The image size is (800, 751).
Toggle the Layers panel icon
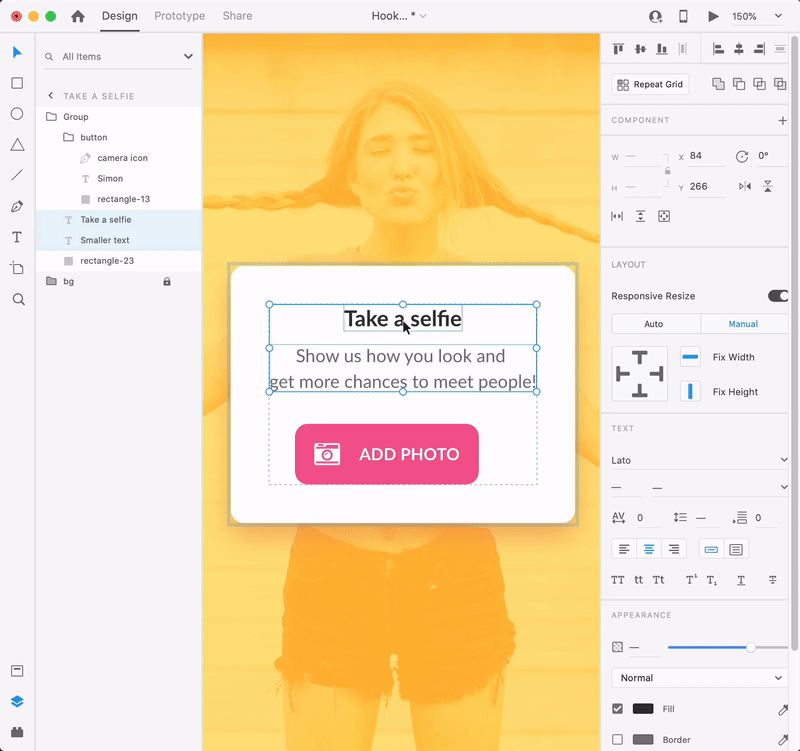tap(17, 702)
